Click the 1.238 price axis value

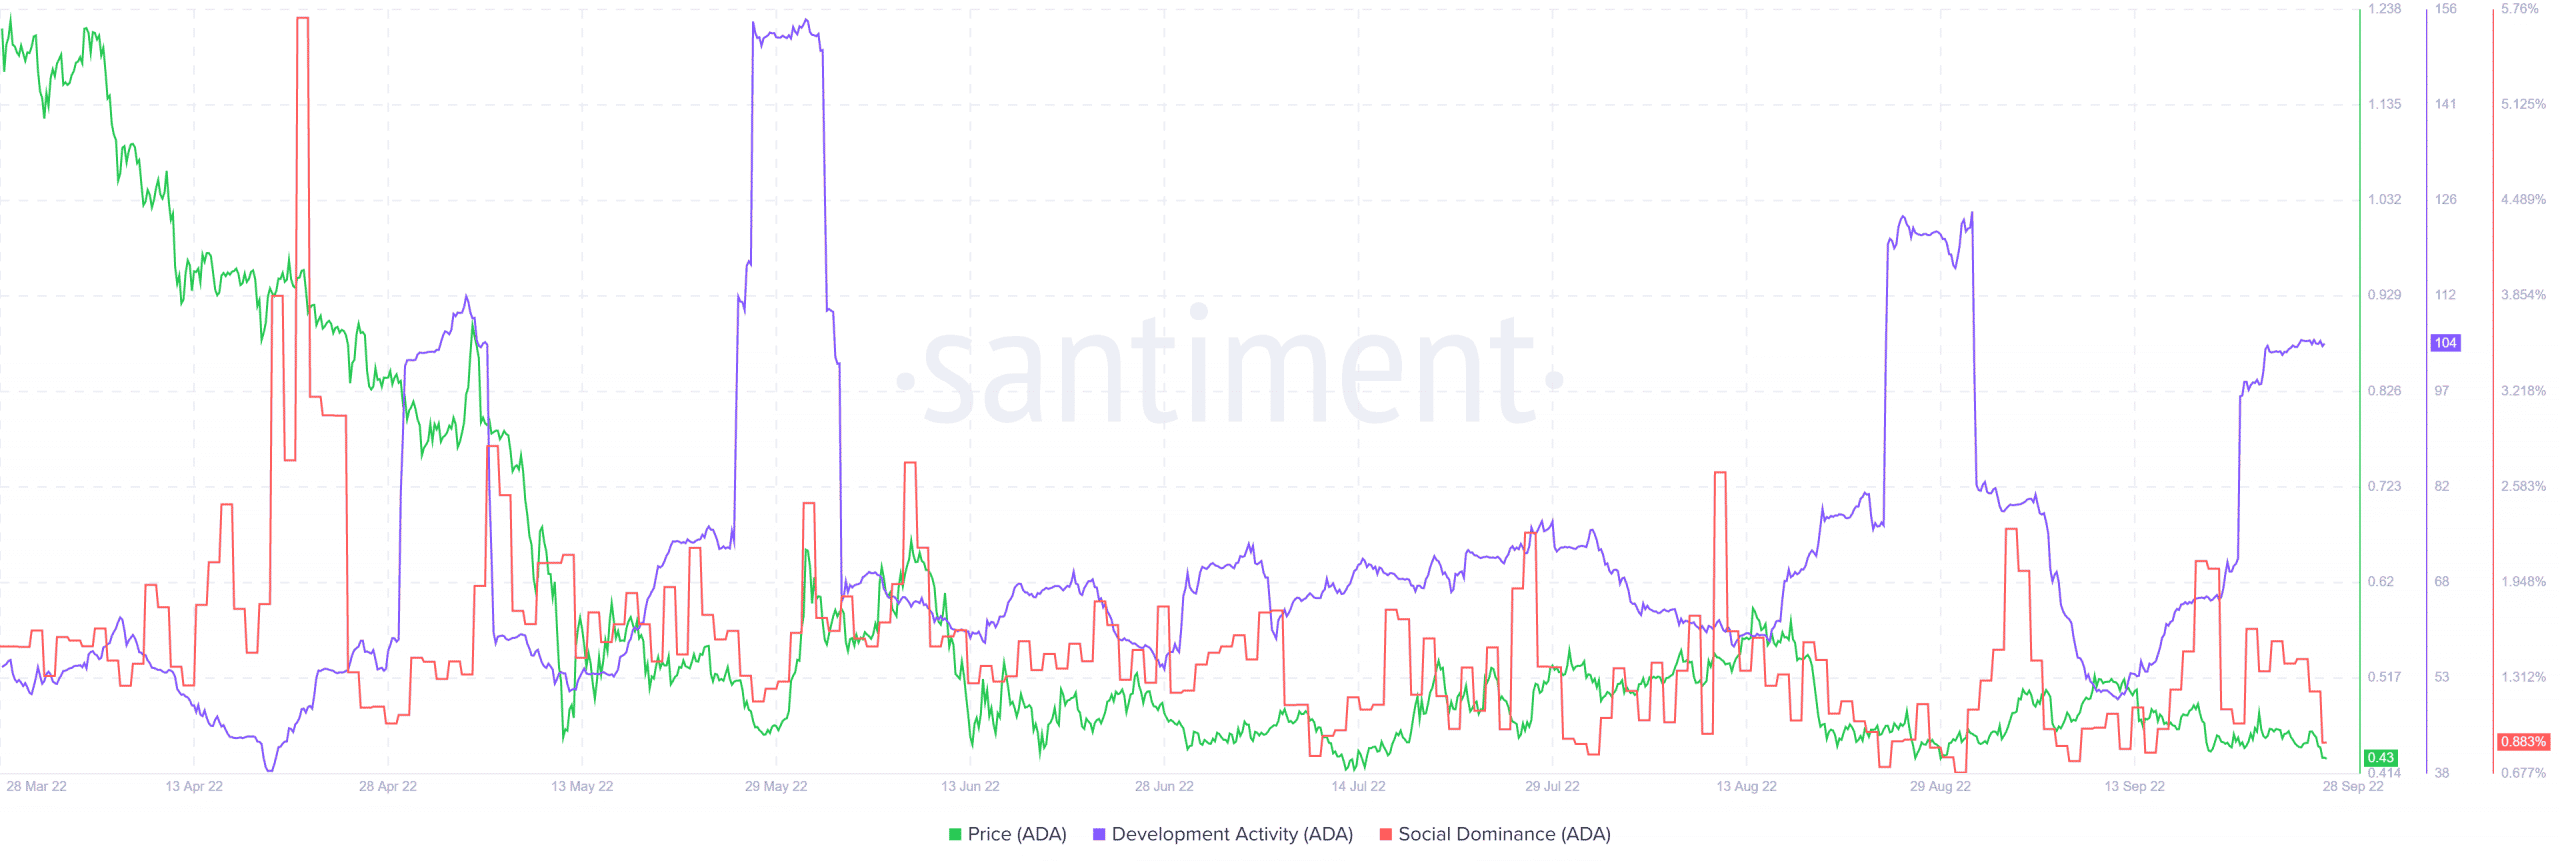coord(2384,9)
